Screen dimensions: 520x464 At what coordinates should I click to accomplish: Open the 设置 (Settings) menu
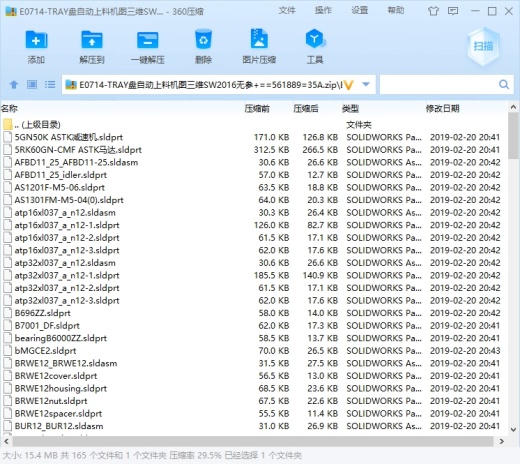click(359, 11)
